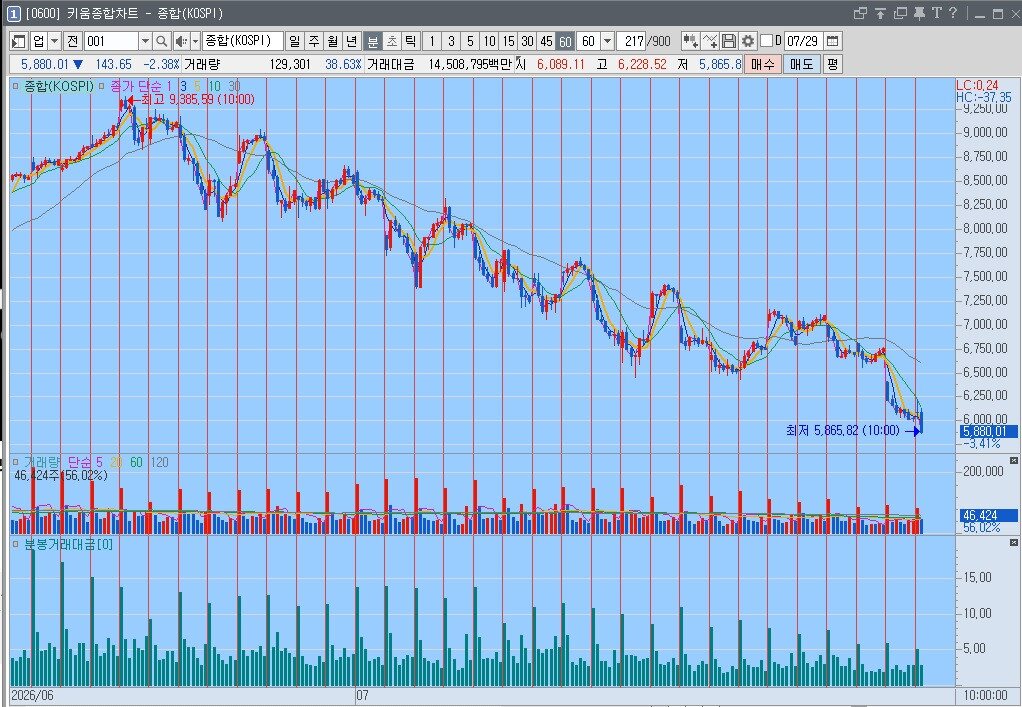Click the 전 button

point(72,41)
